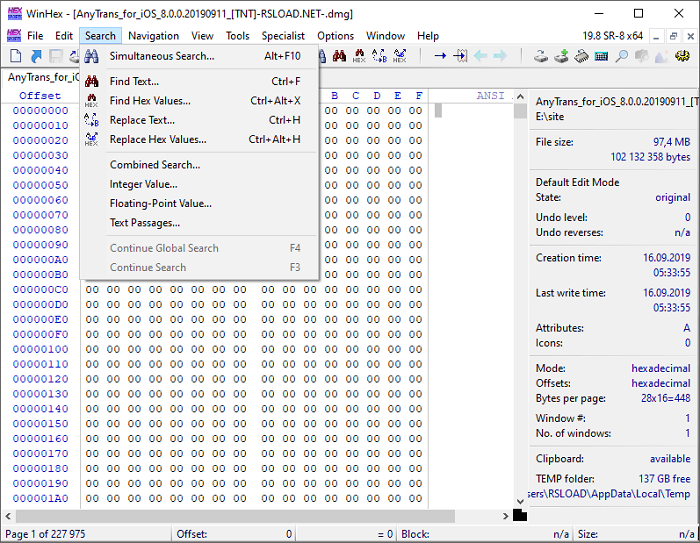The image size is (700, 543).
Task: Select Replace Hex Values menu entry
Action: [157, 139]
